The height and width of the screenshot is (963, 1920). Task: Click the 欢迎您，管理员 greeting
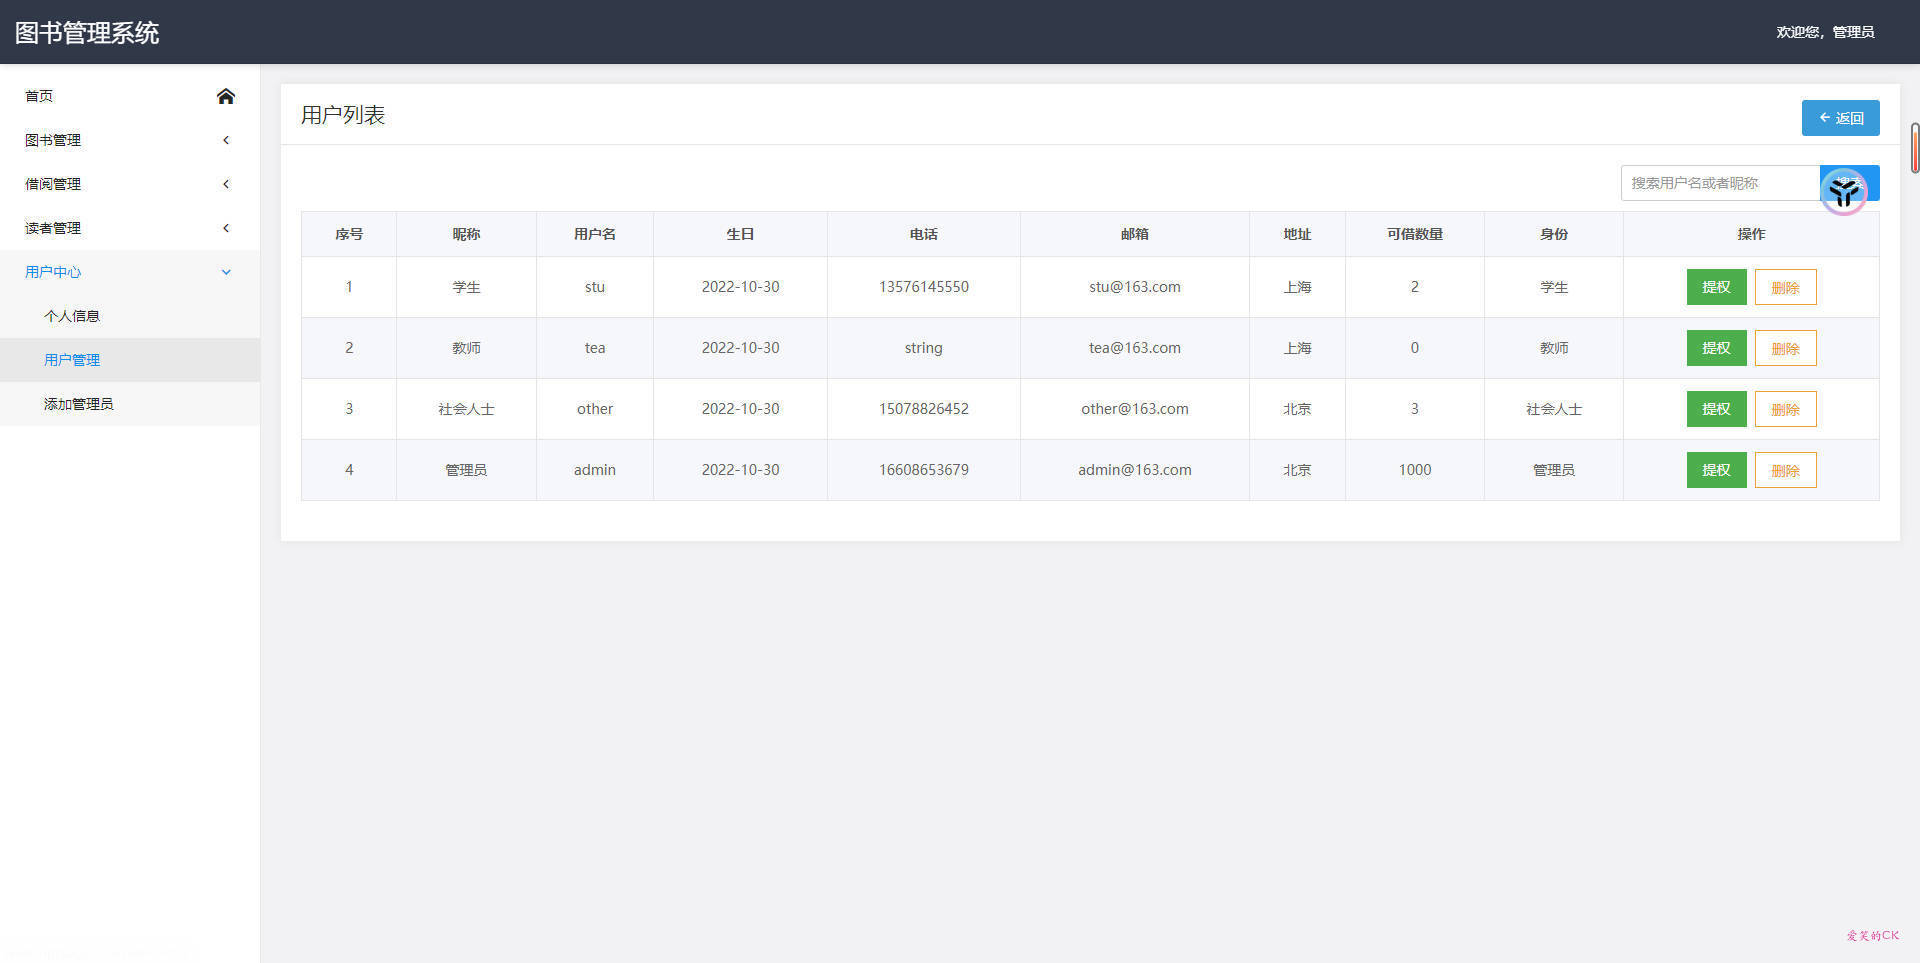click(x=1825, y=32)
